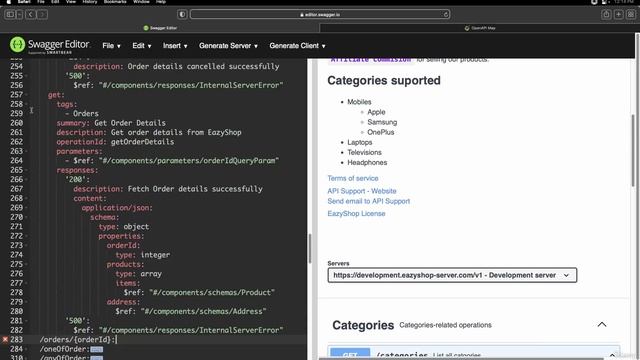Open the Generate Server menu
640x360 pixels.
[228, 46]
